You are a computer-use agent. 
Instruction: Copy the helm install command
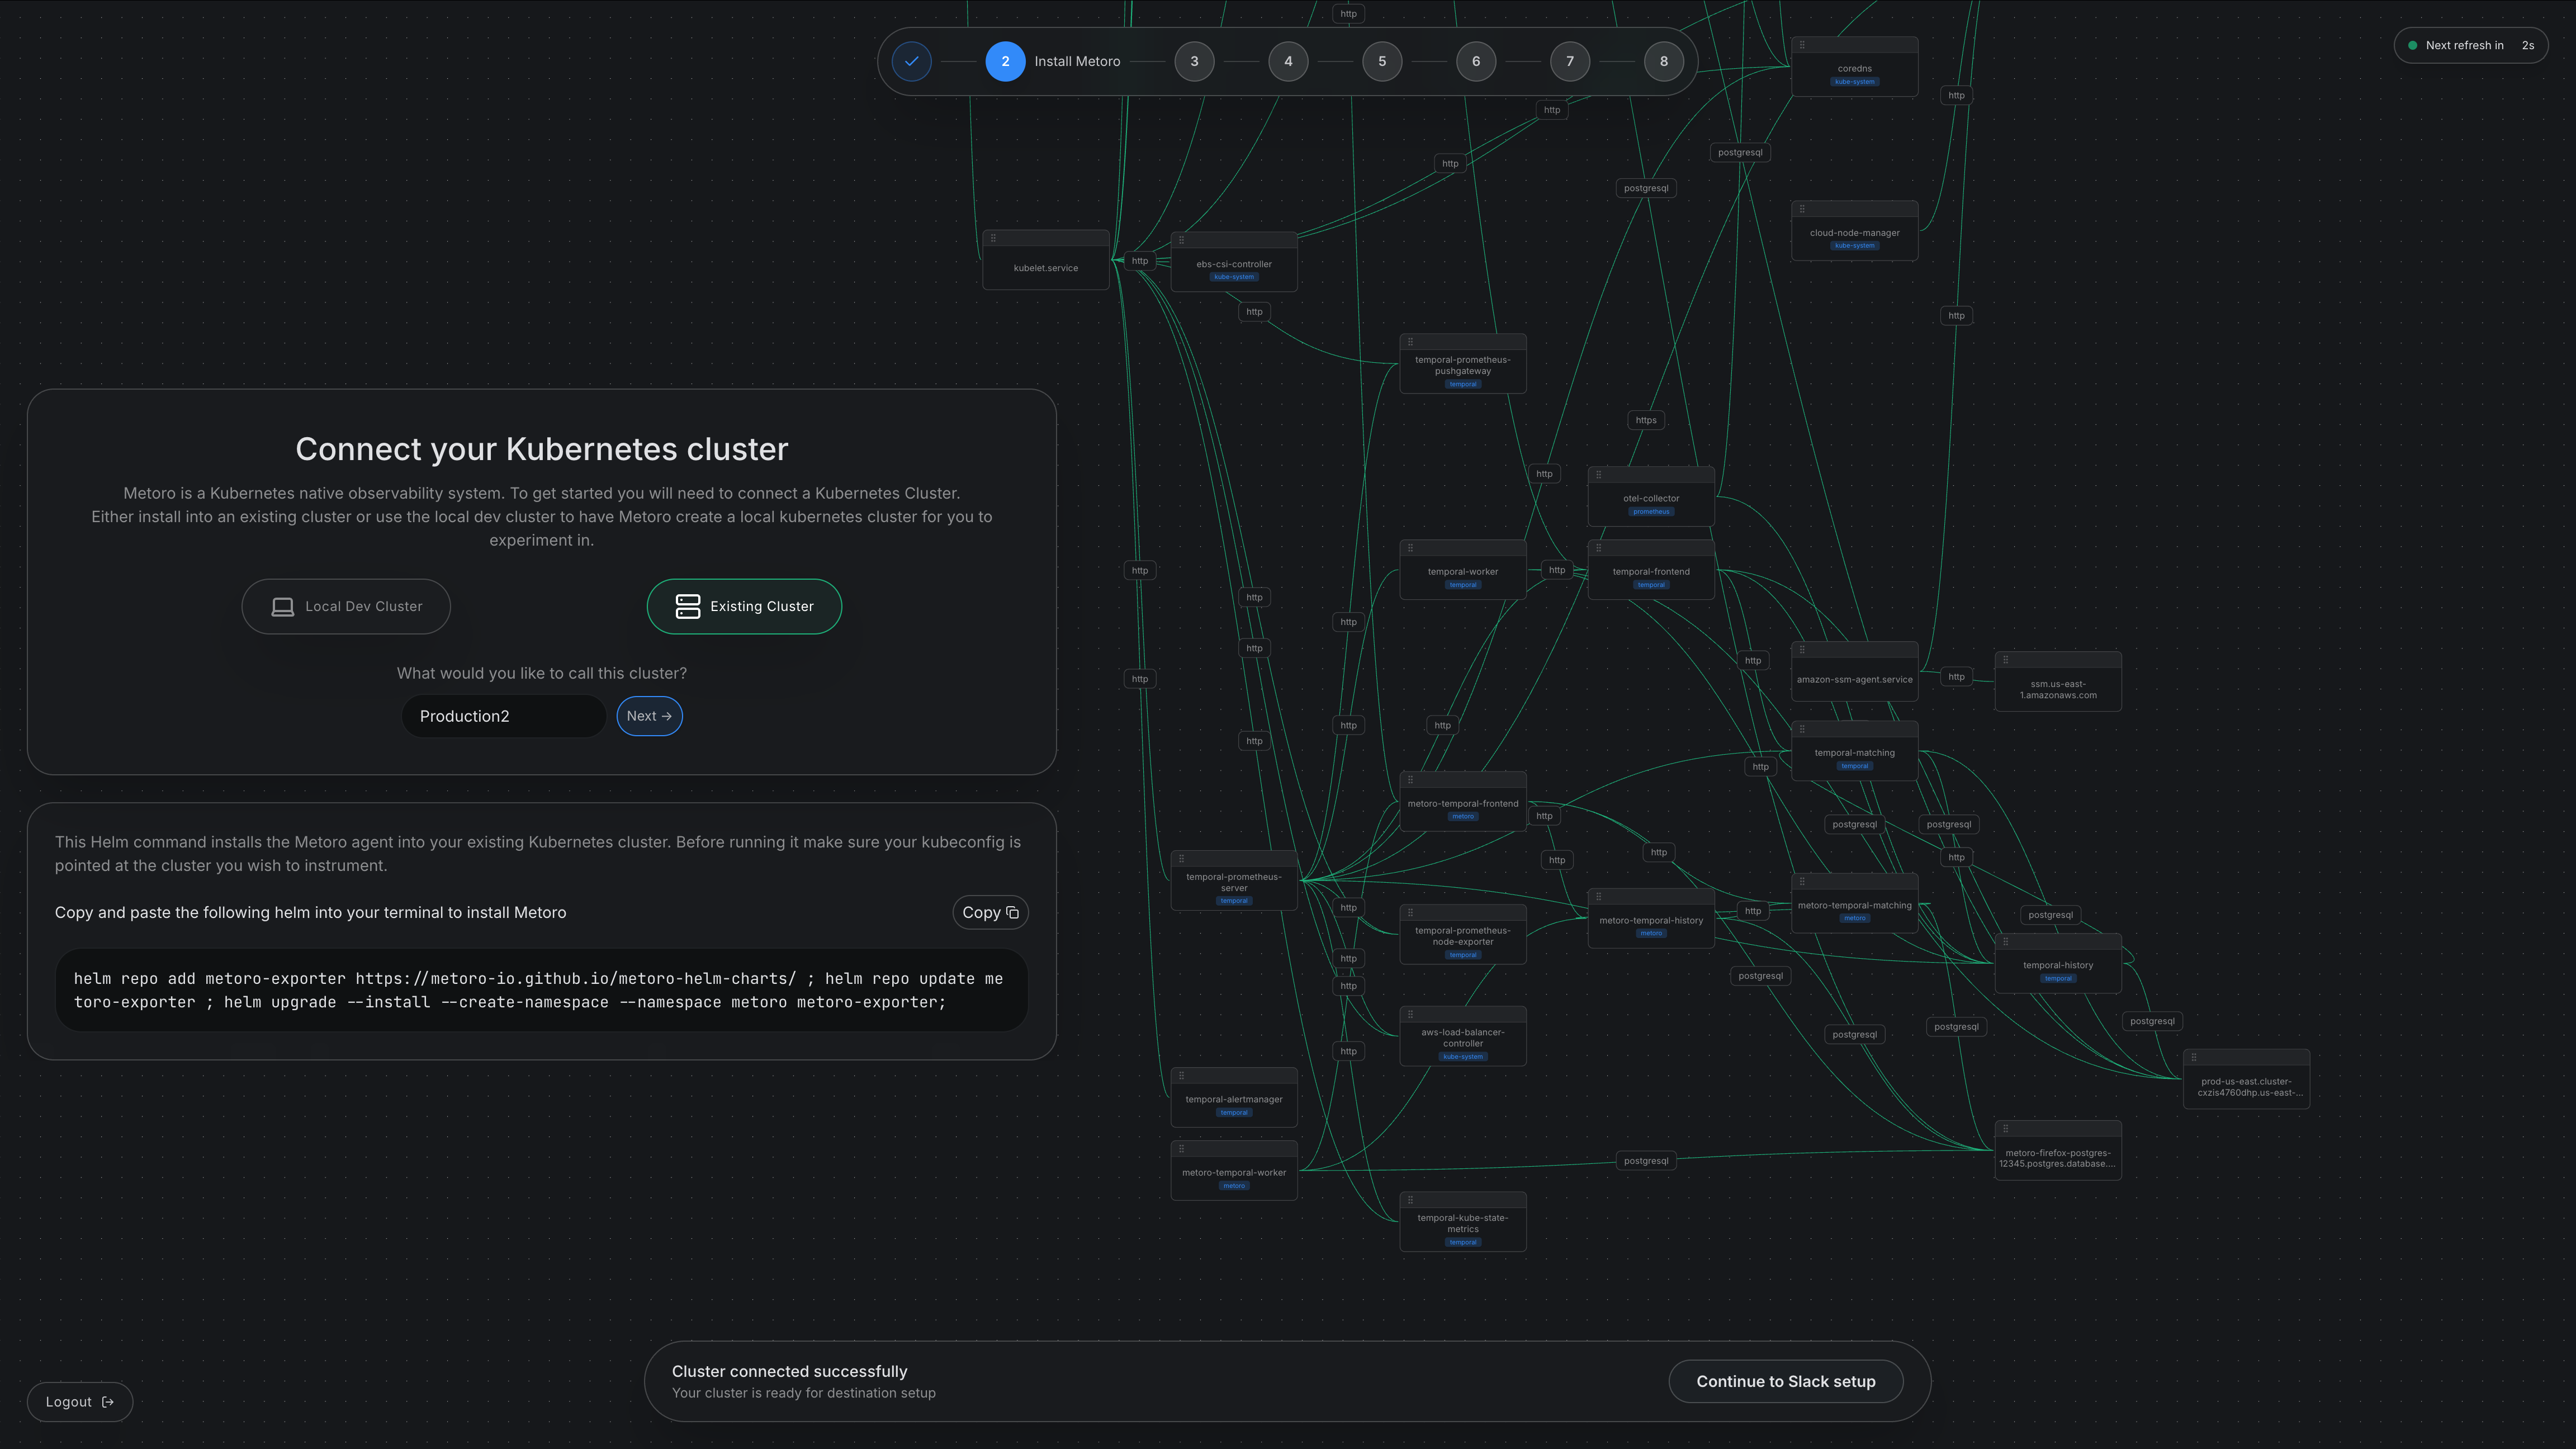(990, 912)
